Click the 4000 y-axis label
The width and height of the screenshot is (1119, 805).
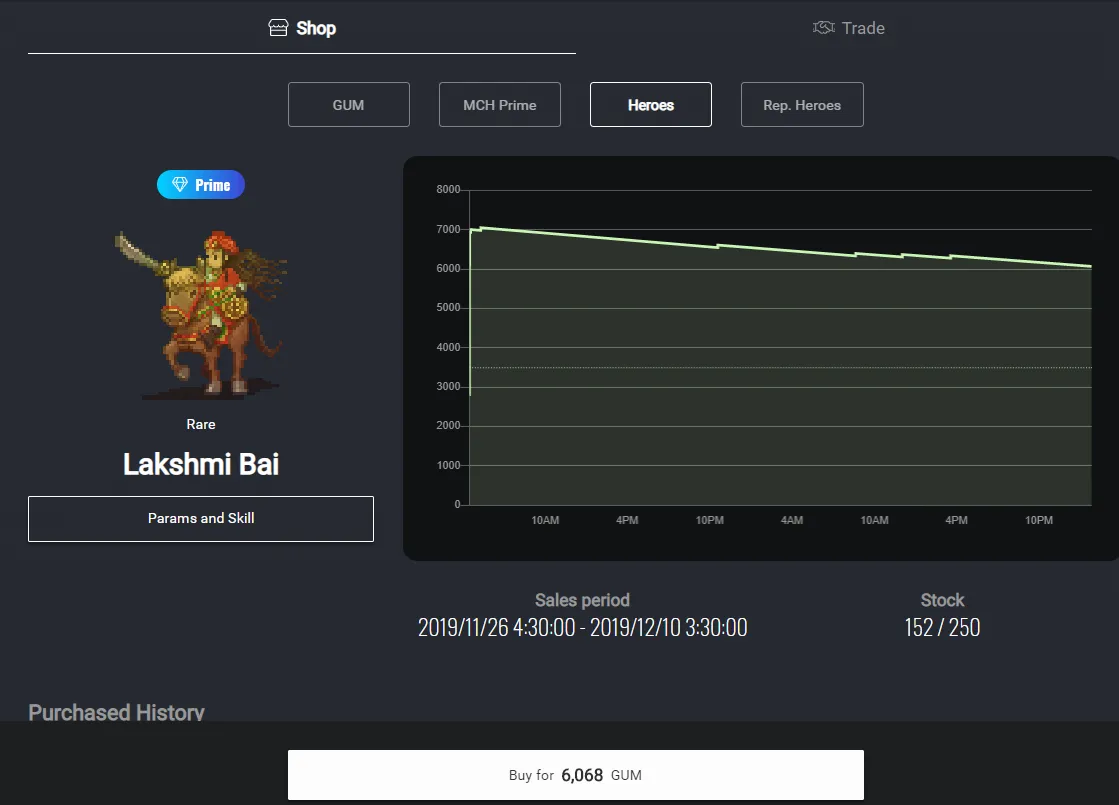tap(448, 348)
